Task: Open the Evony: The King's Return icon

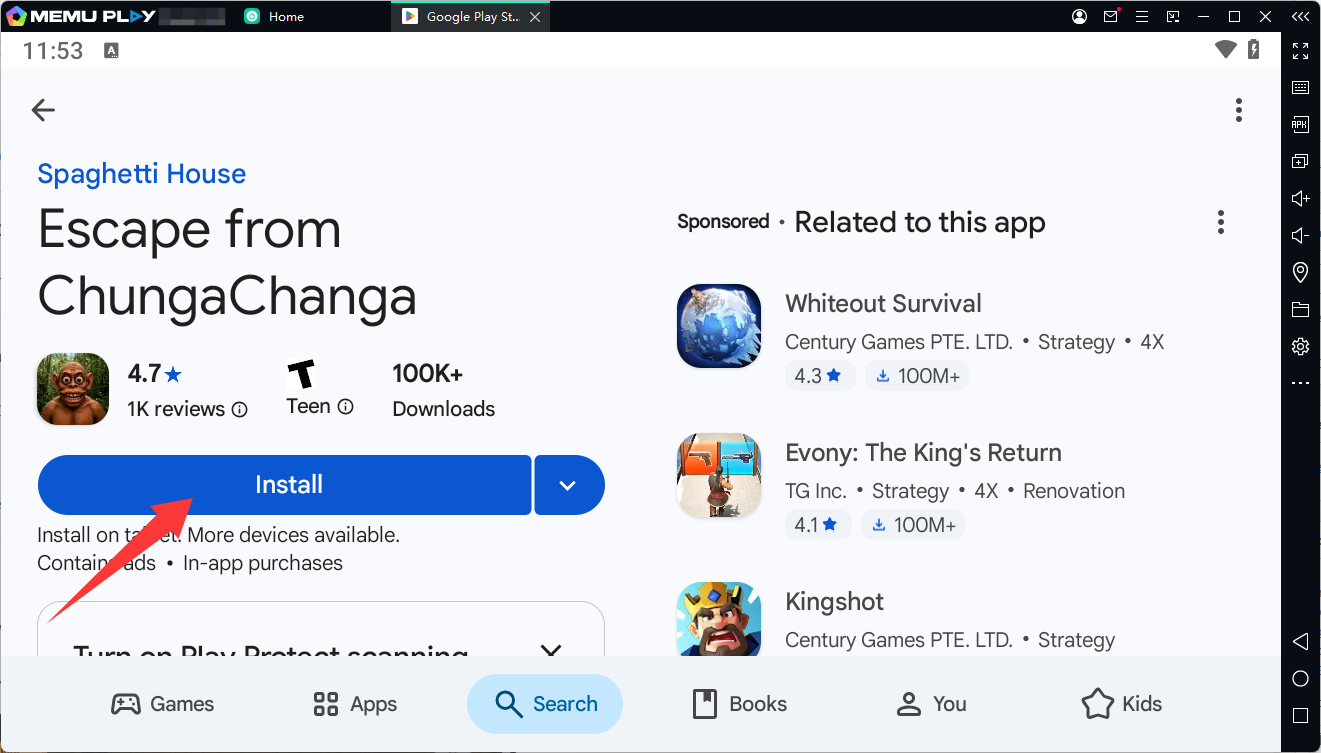Action: [x=718, y=475]
